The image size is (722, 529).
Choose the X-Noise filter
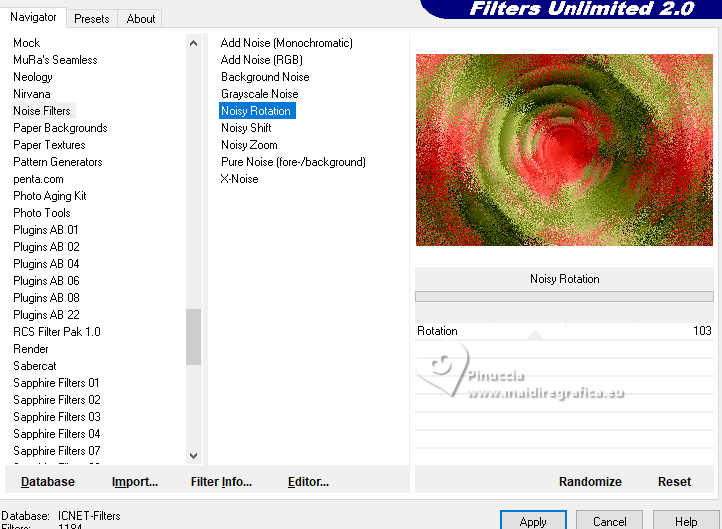[239, 179]
